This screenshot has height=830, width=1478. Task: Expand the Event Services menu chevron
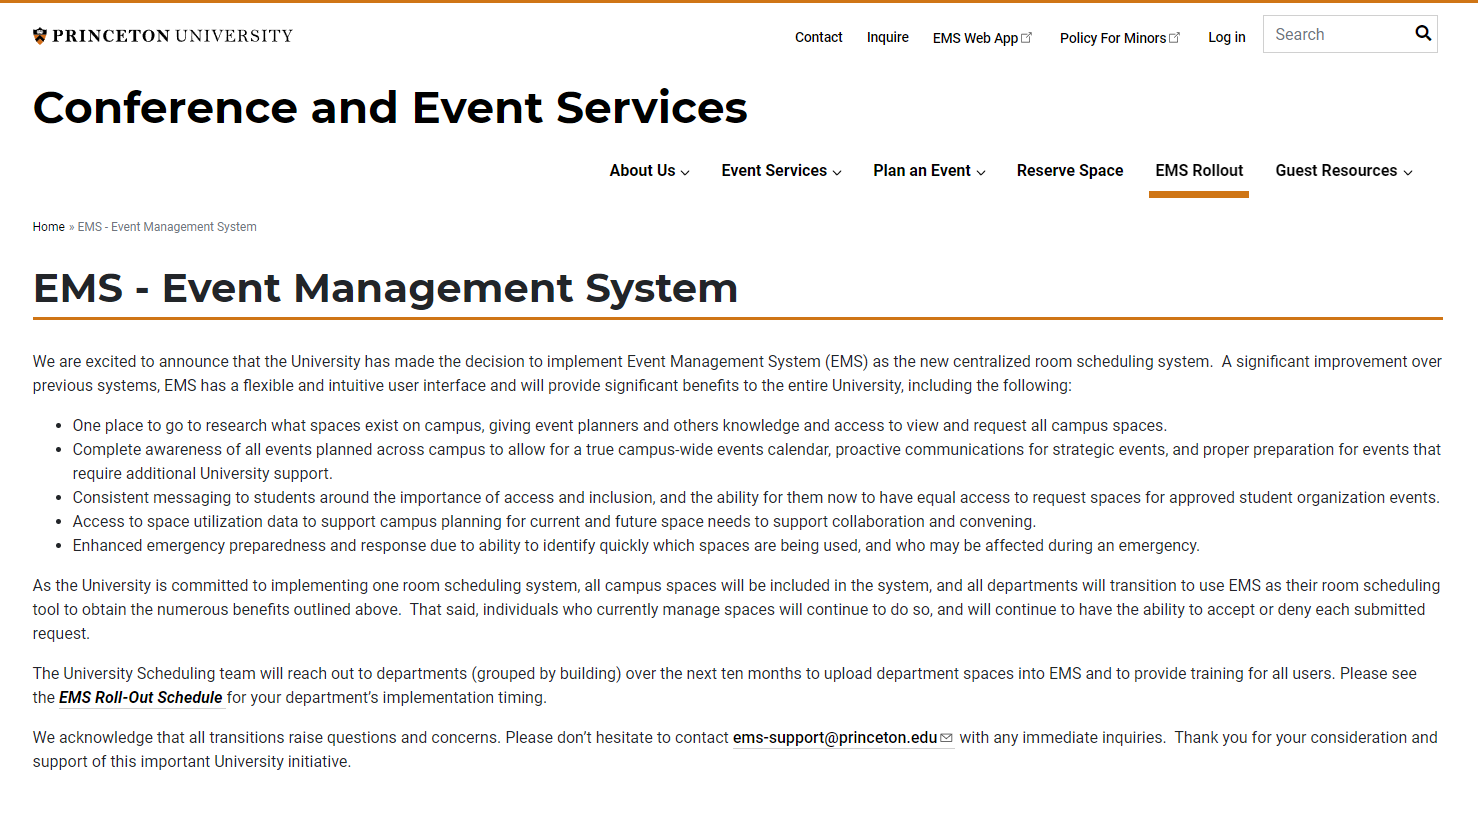click(x=837, y=172)
